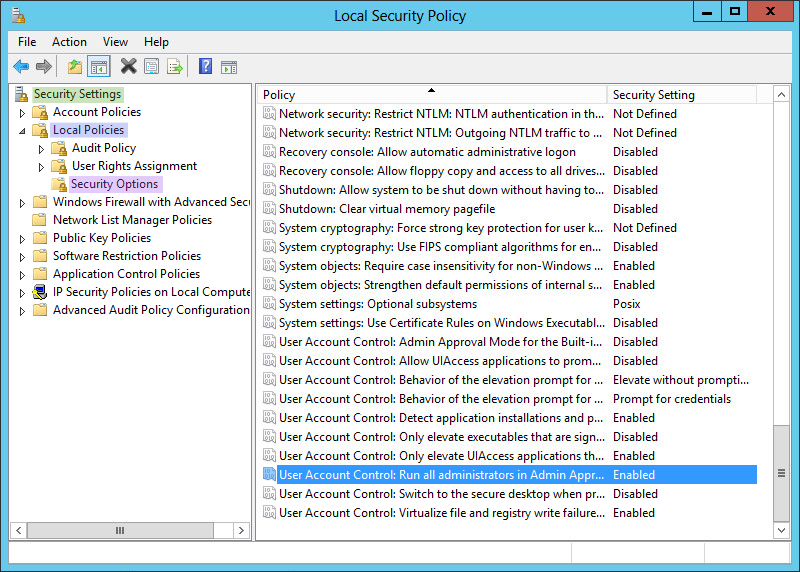Click the Policy column header
The width and height of the screenshot is (800, 572).
point(430,95)
